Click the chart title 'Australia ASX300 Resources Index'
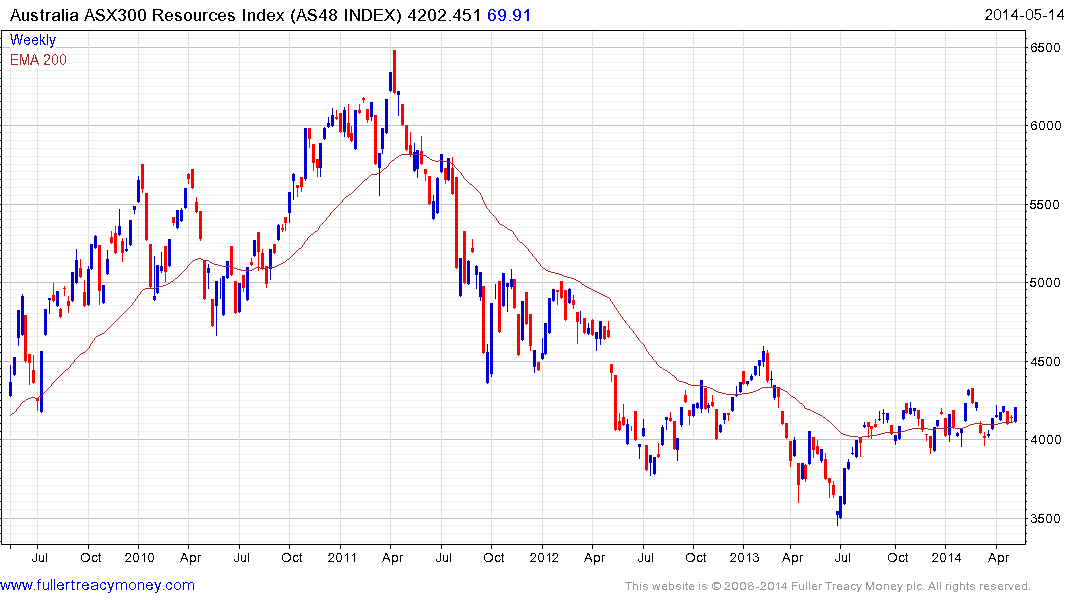The width and height of the screenshot is (1075, 600). (x=147, y=15)
